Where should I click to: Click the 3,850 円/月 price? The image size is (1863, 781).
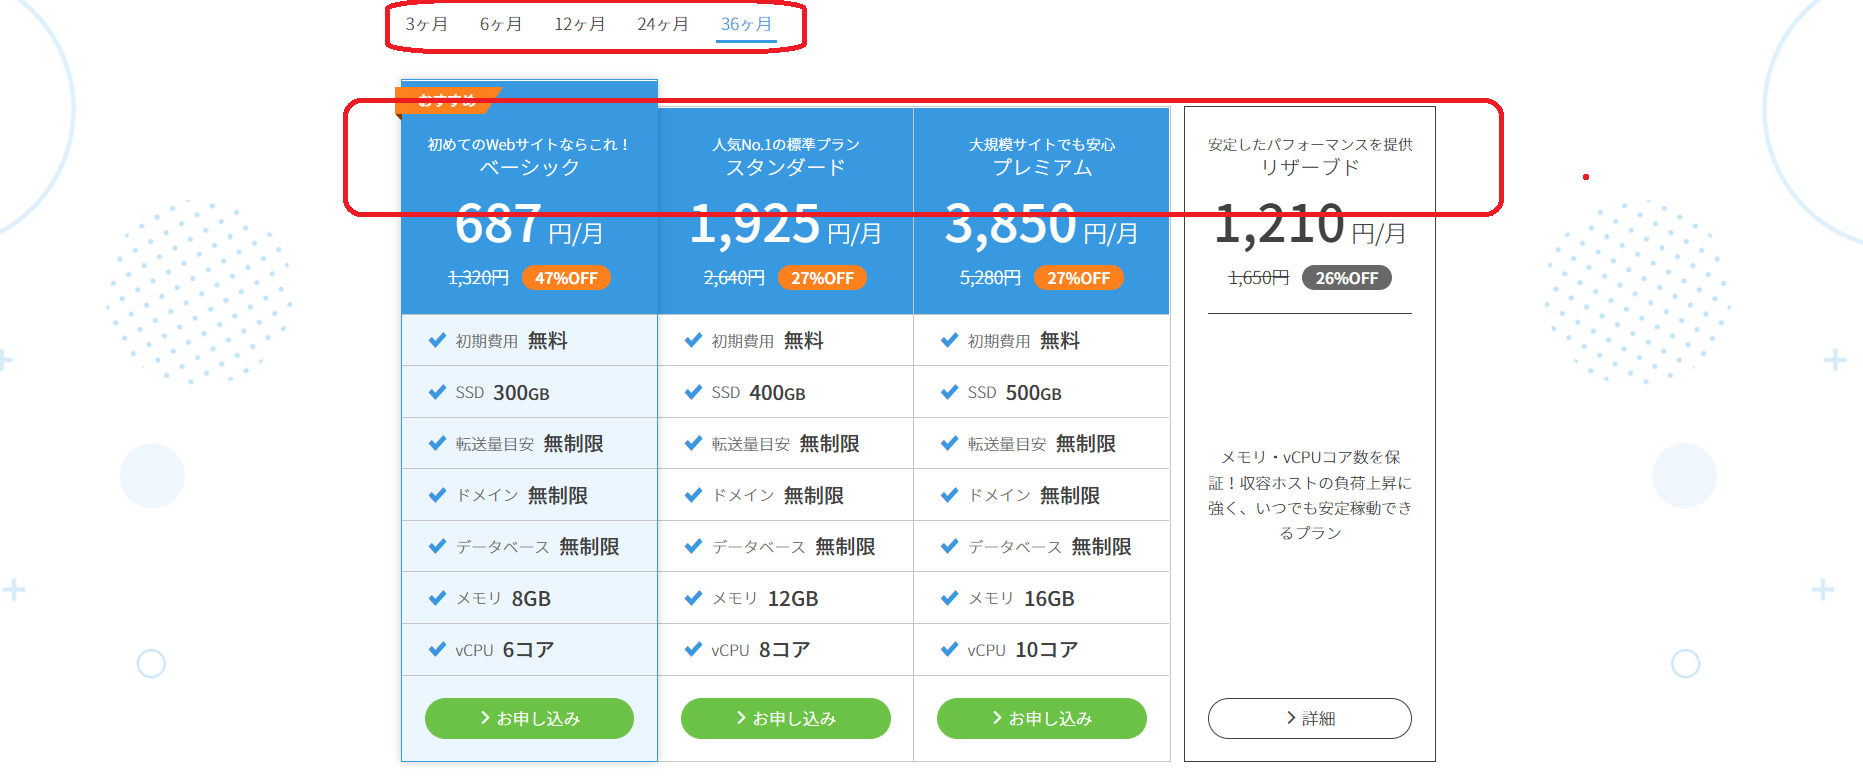pos(1041,224)
